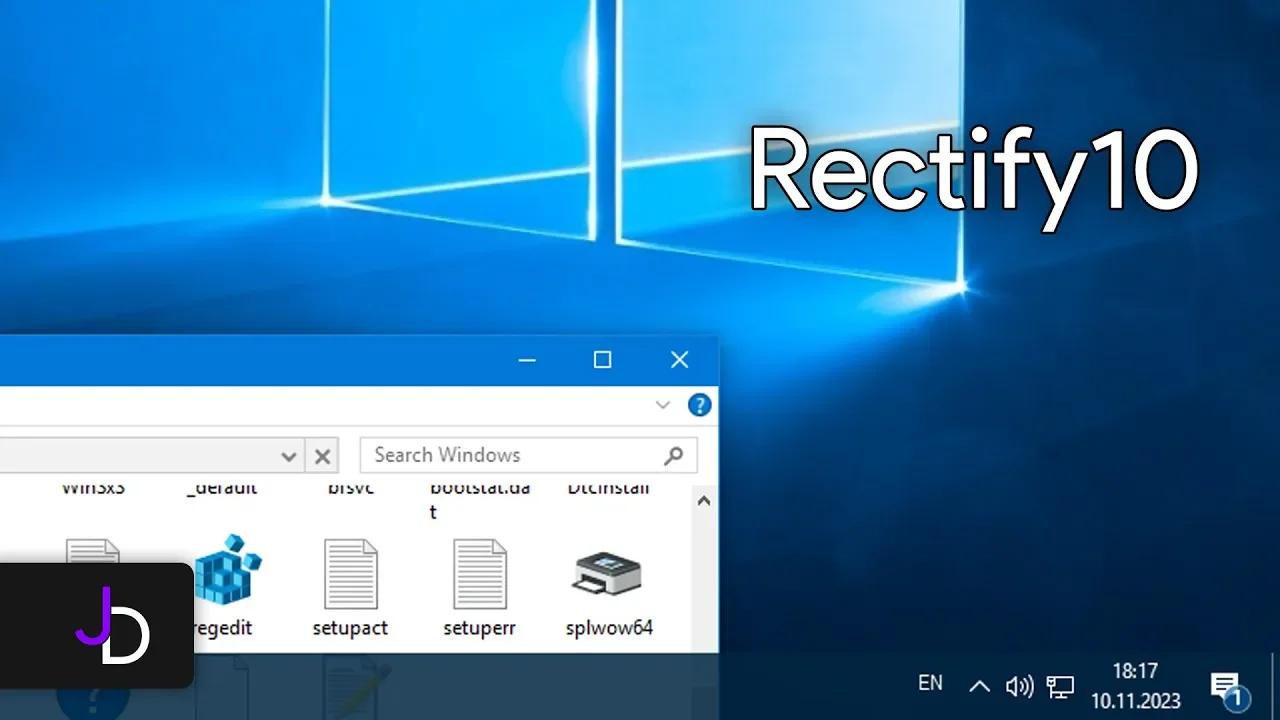This screenshot has width=1280, height=720.
Task: Click the search magnifier icon
Action: [x=674, y=456]
